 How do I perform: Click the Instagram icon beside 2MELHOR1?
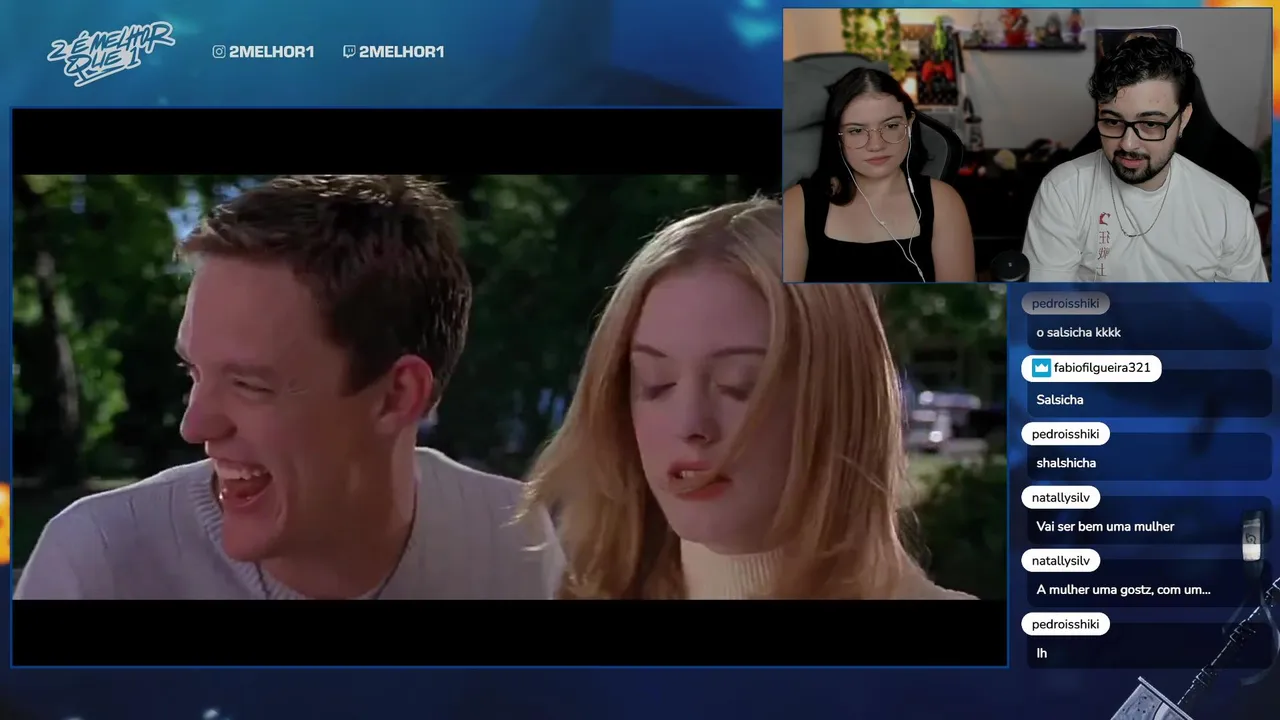click(219, 52)
